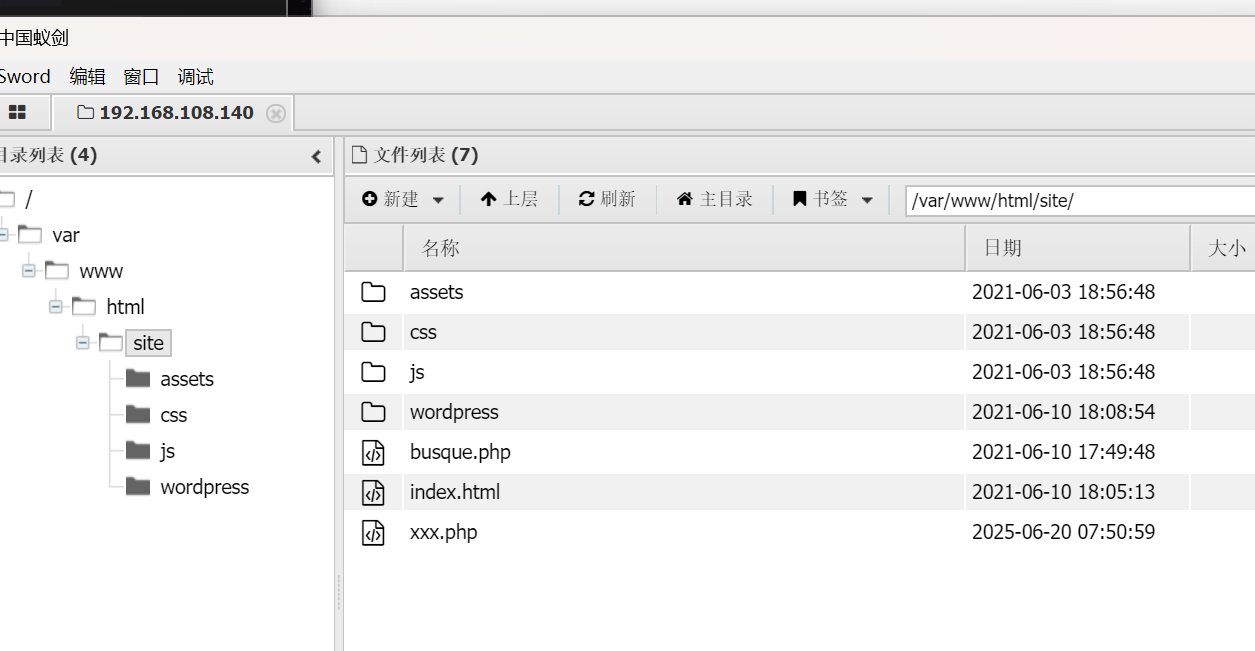The image size is (1255, 651).
Task: Open the 书签 bookmarks dropdown
Action: (833, 199)
